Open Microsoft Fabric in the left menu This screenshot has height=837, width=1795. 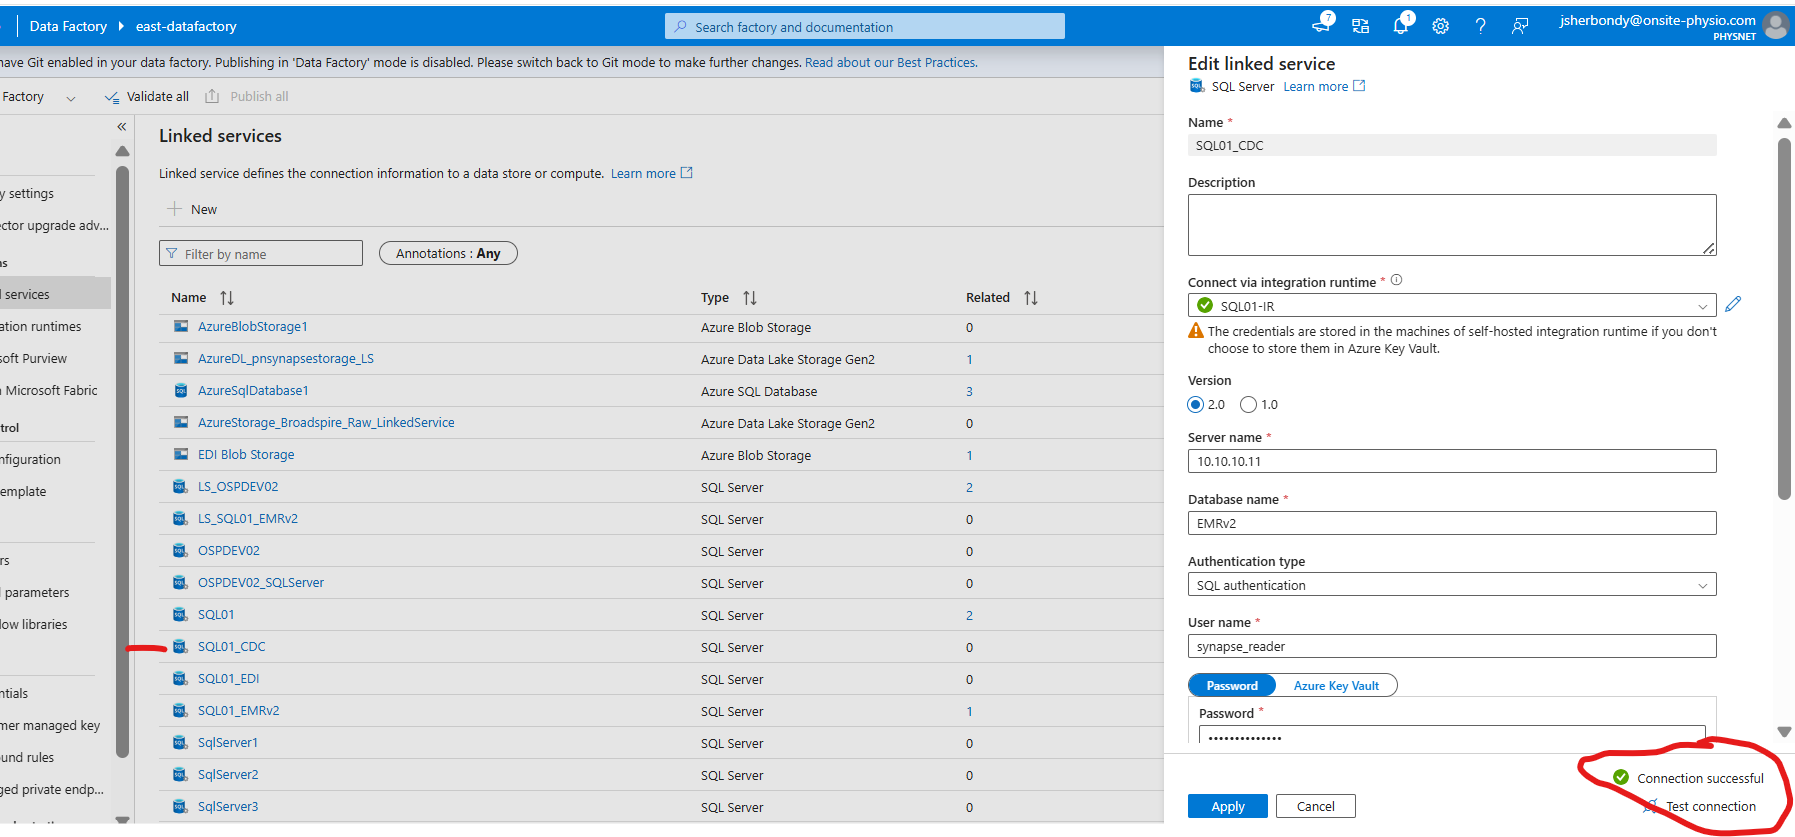(x=50, y=390)
